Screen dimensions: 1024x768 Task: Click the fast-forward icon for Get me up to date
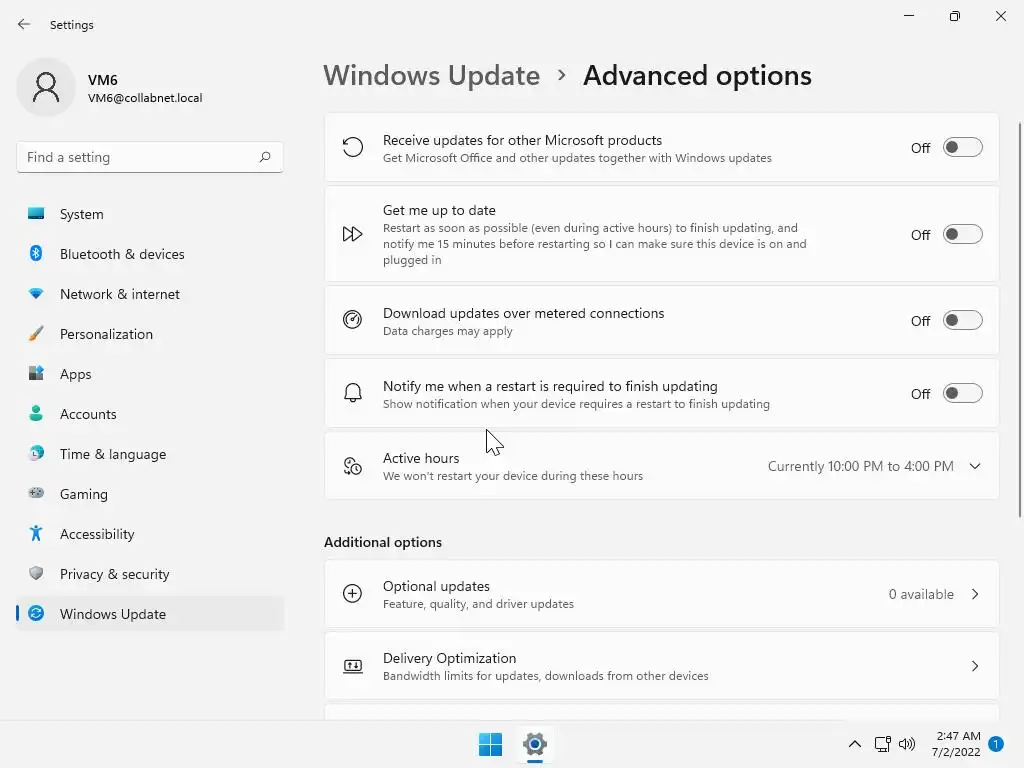(353, 234)
